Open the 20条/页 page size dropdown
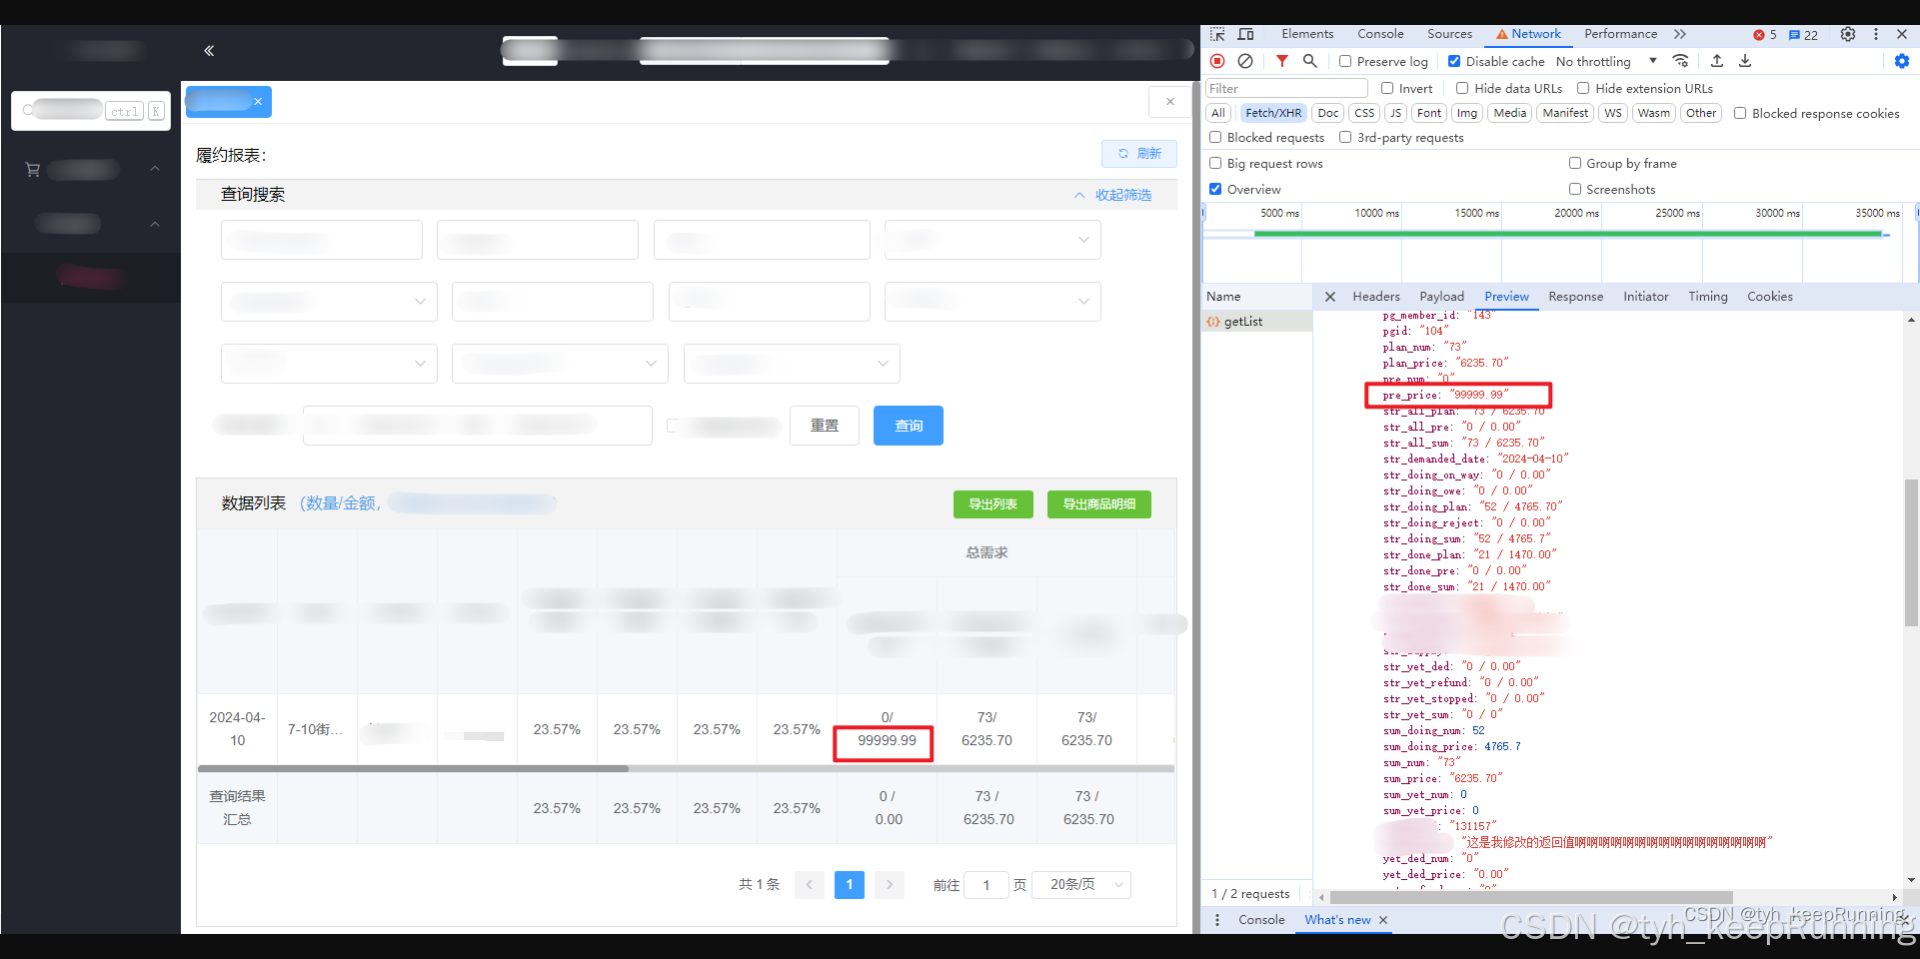1920x959 pixels. [1081, 885]
